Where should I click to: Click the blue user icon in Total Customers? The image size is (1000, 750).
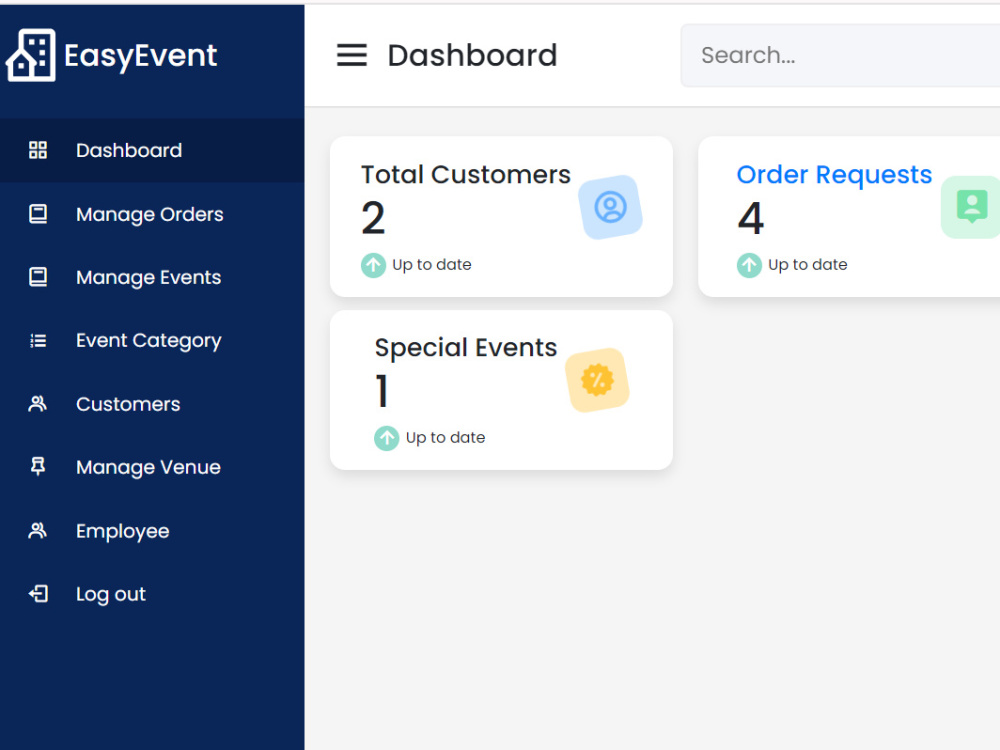coord(610,207)
